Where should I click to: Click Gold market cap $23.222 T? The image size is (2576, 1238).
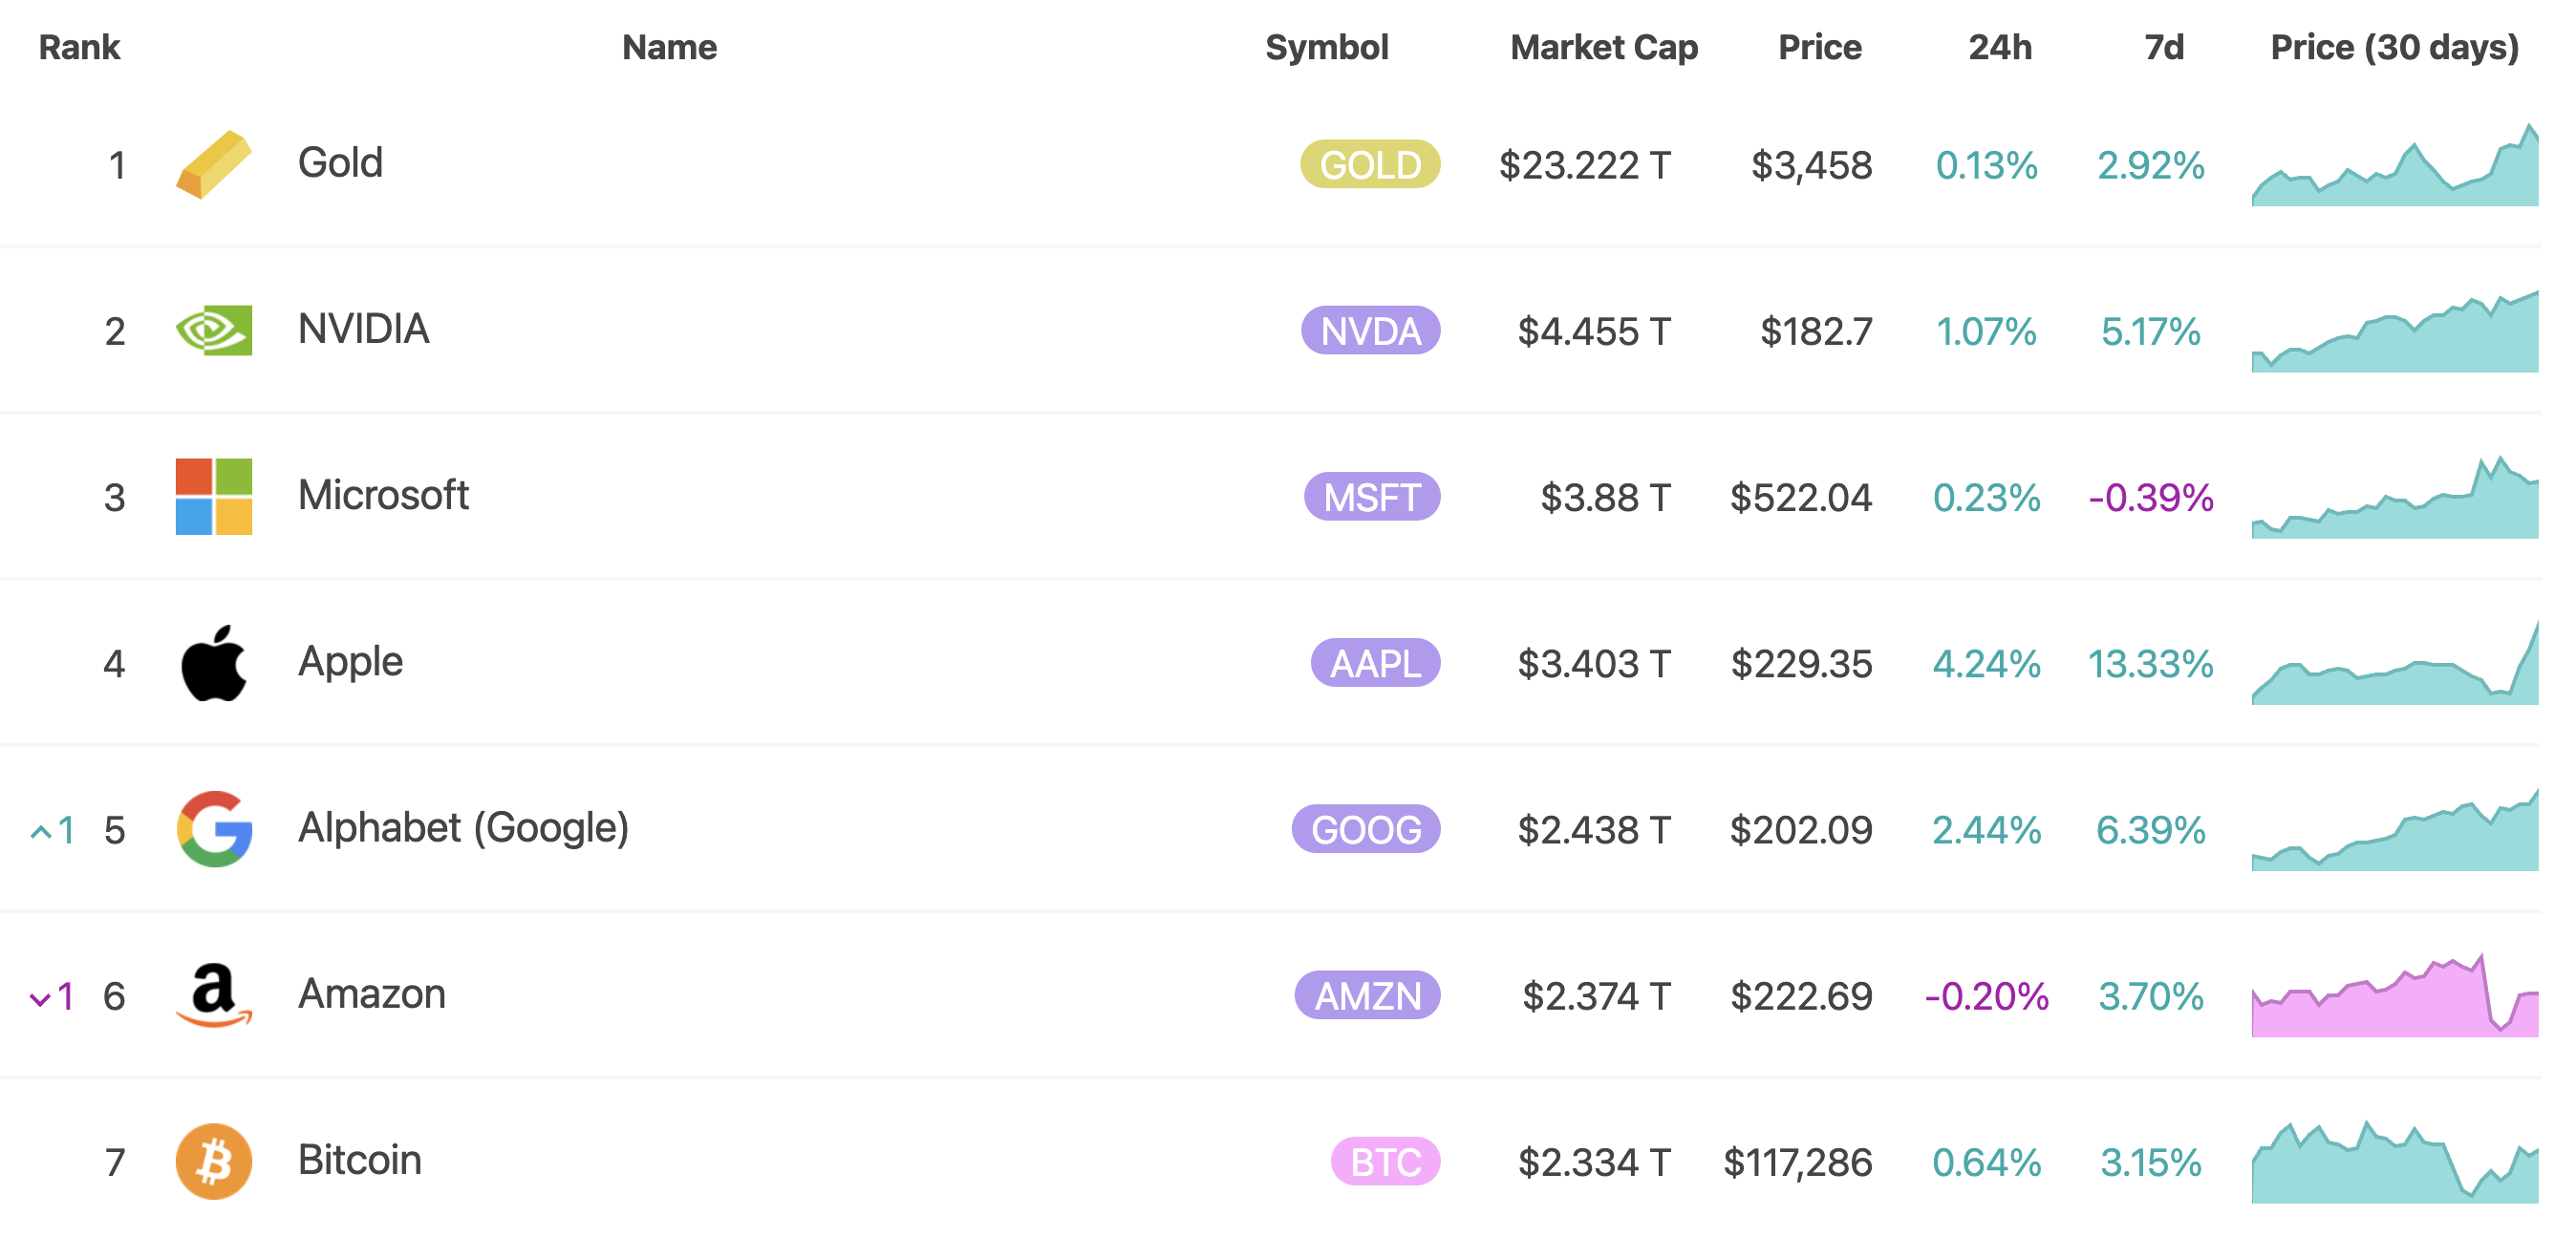[x=1584, y=165]
